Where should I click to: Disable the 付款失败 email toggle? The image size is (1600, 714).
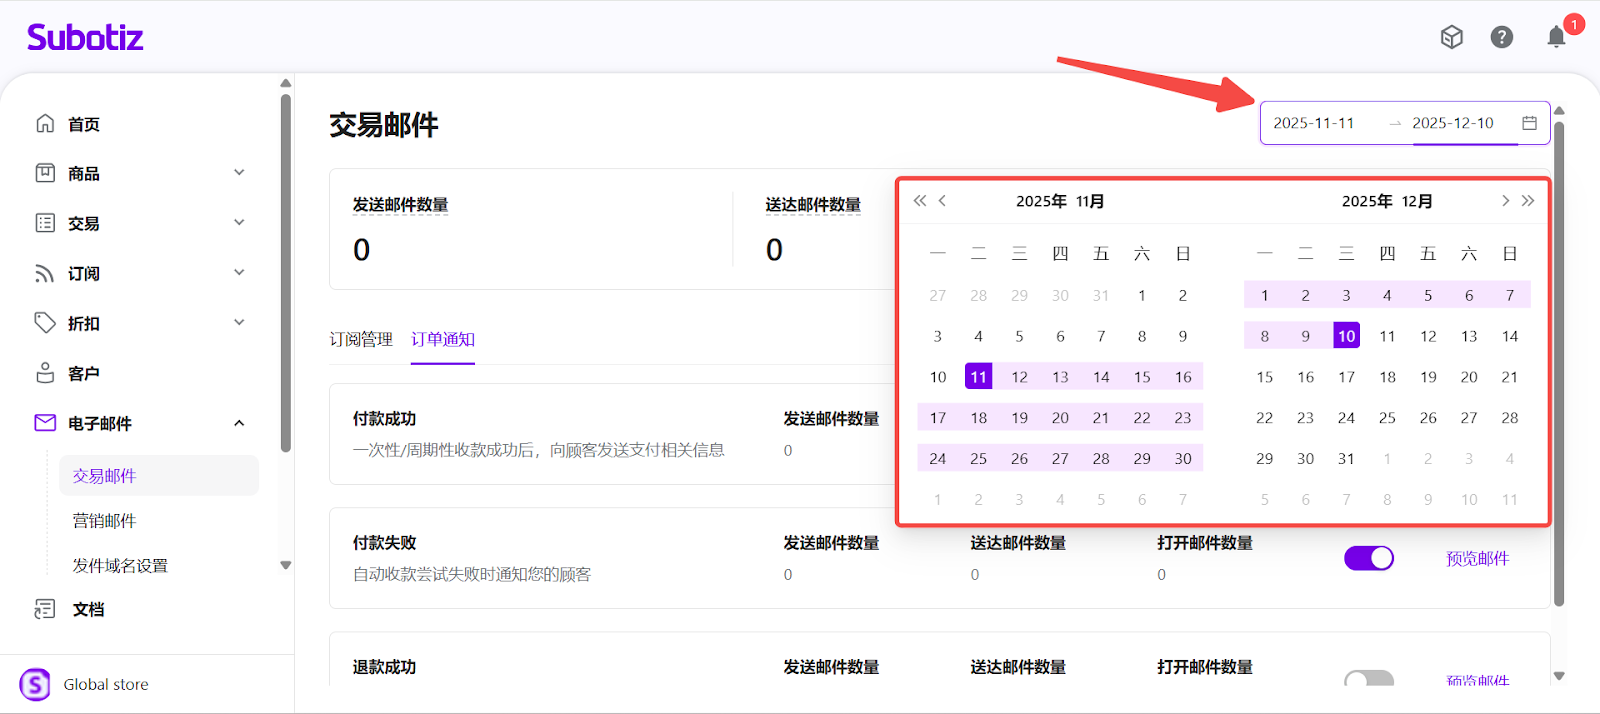[x=1368, y=558]
